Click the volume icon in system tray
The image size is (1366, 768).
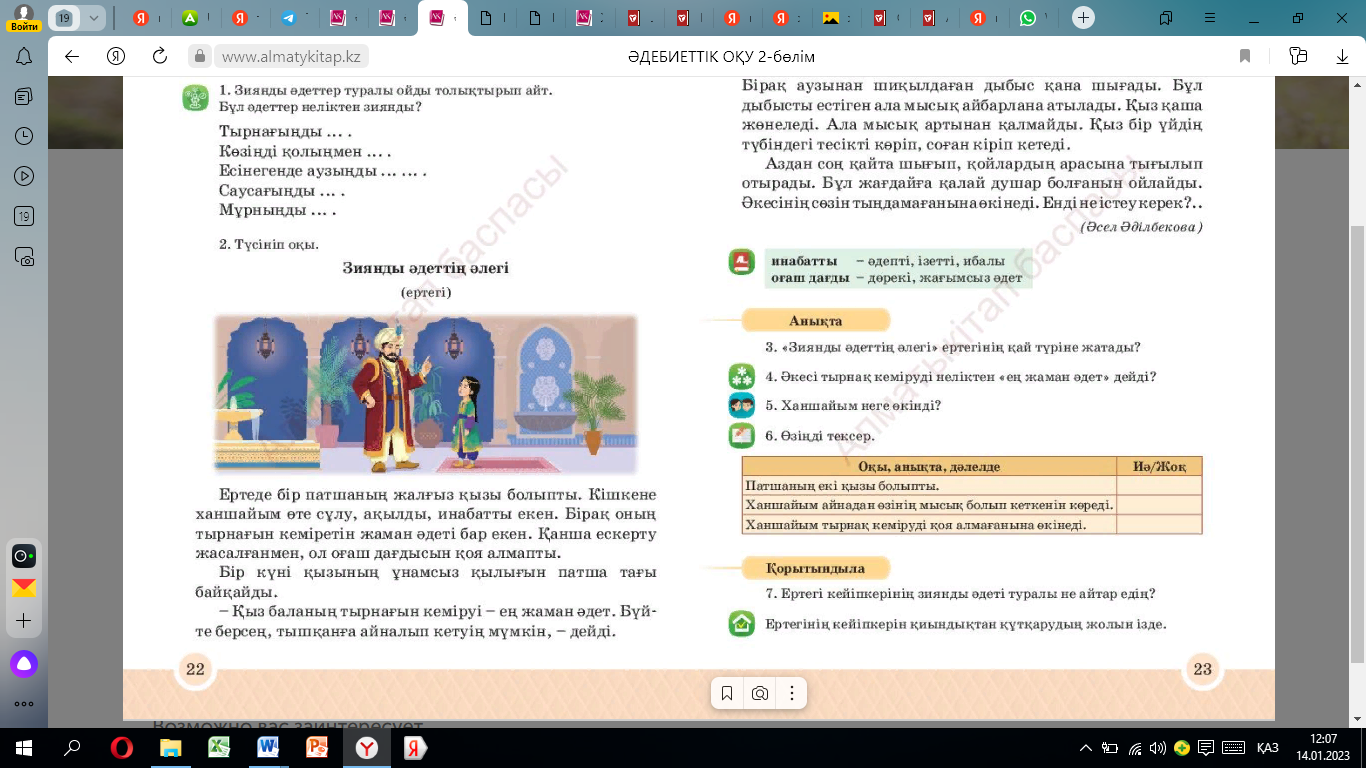point(1158,748)
